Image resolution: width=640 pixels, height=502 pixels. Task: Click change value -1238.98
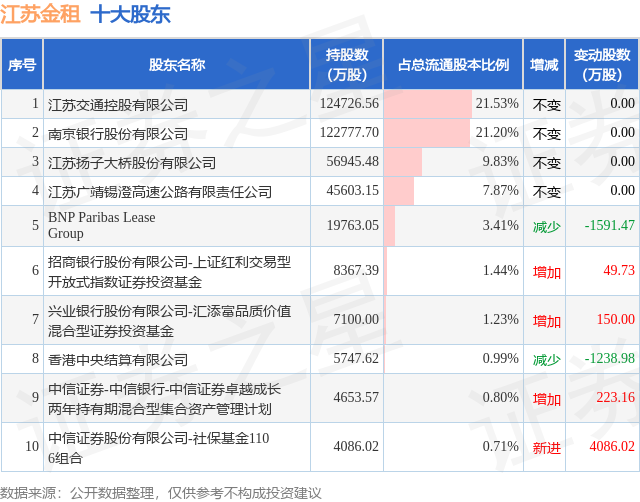609,358
